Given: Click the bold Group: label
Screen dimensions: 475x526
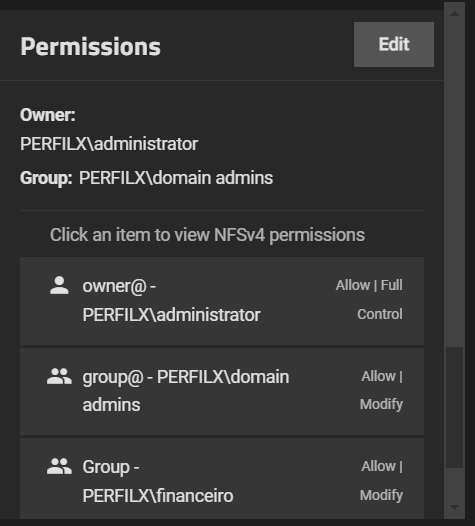Looking at the screenshot, I should click(46, 178).
